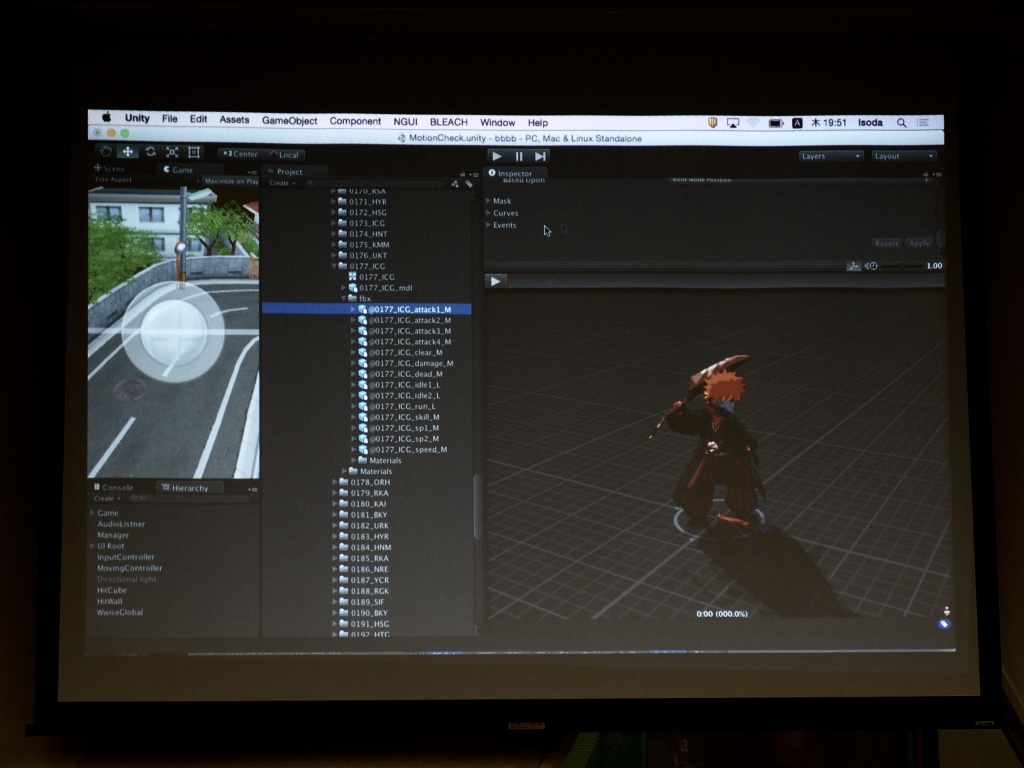The width and height of the screenshot is (1024, 768).
Task: Select WwiseGlobal in Hierarchy
Action: (x=120, y=612)
